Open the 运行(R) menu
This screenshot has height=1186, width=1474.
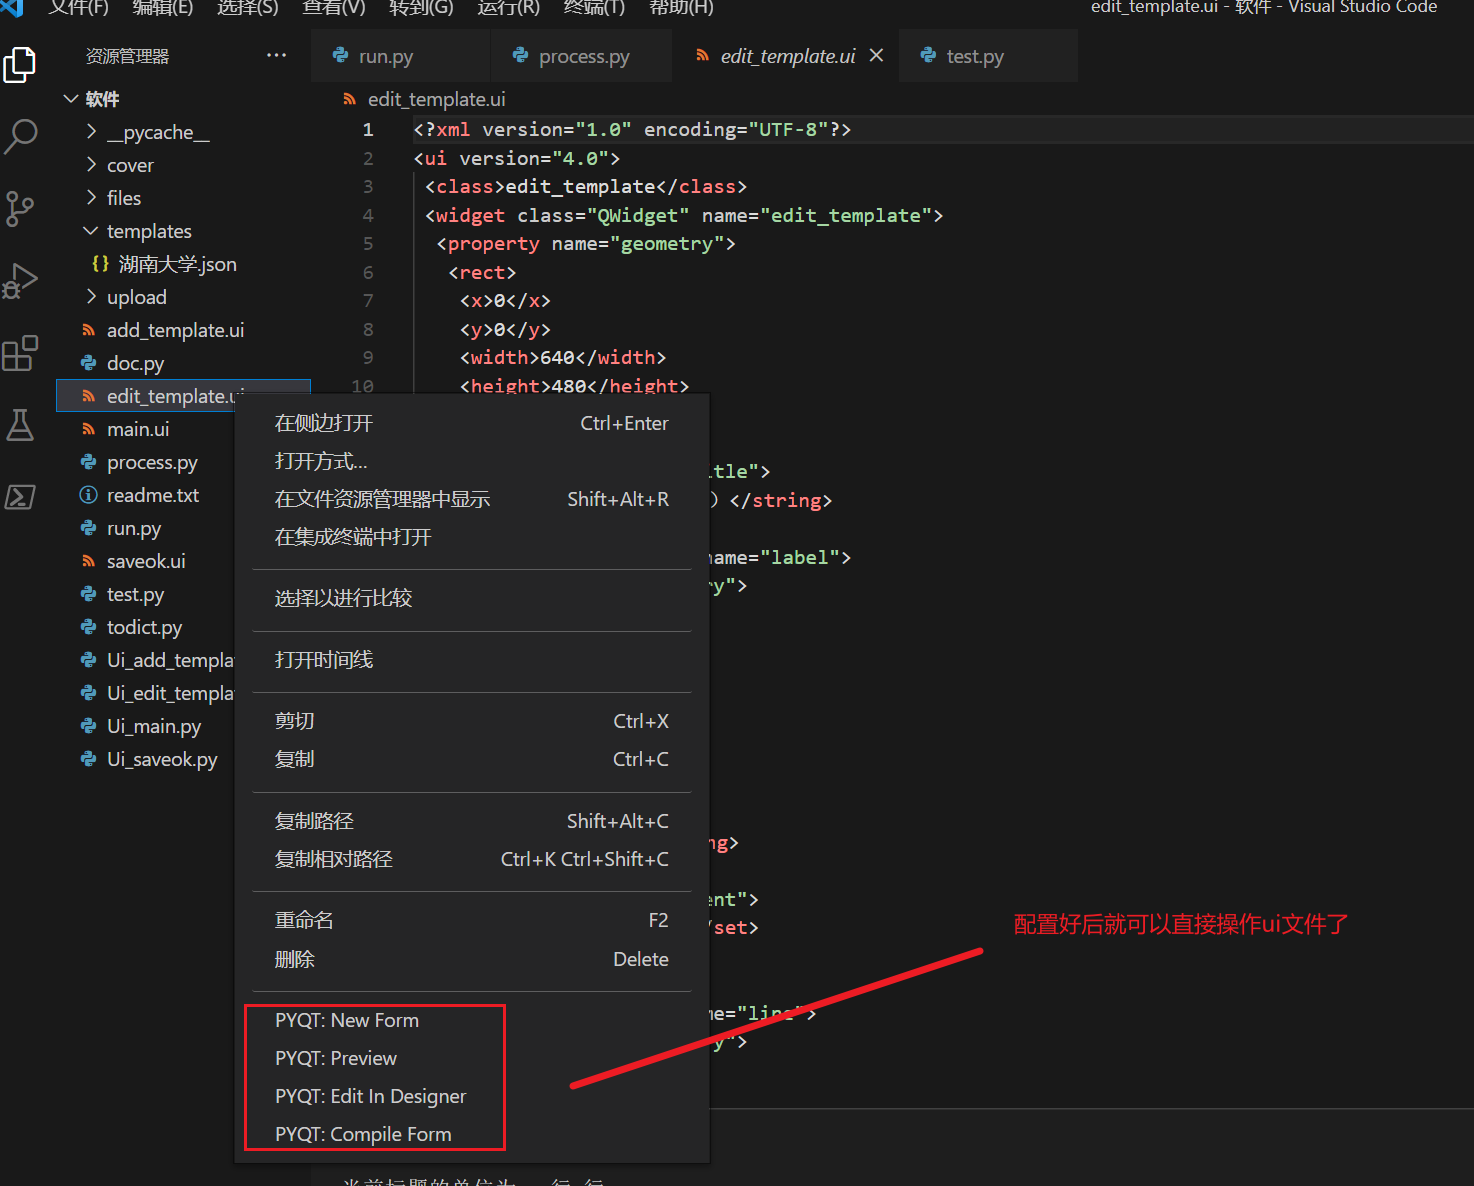(509, 7)
